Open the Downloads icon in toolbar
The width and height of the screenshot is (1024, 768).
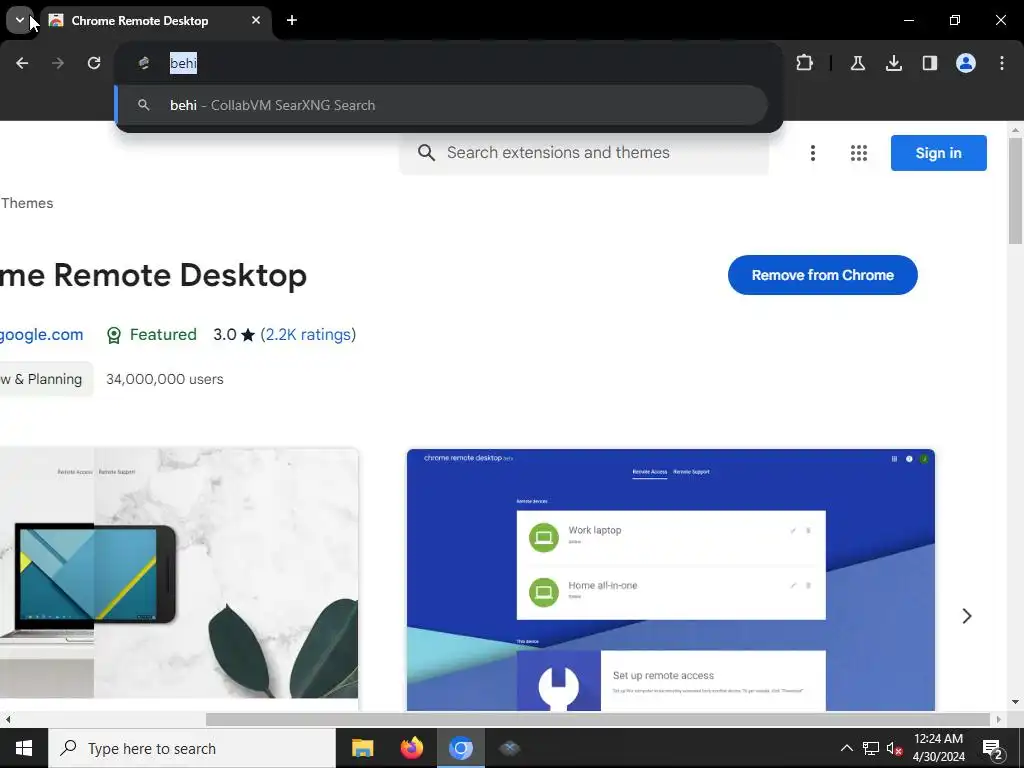point(893,63)
